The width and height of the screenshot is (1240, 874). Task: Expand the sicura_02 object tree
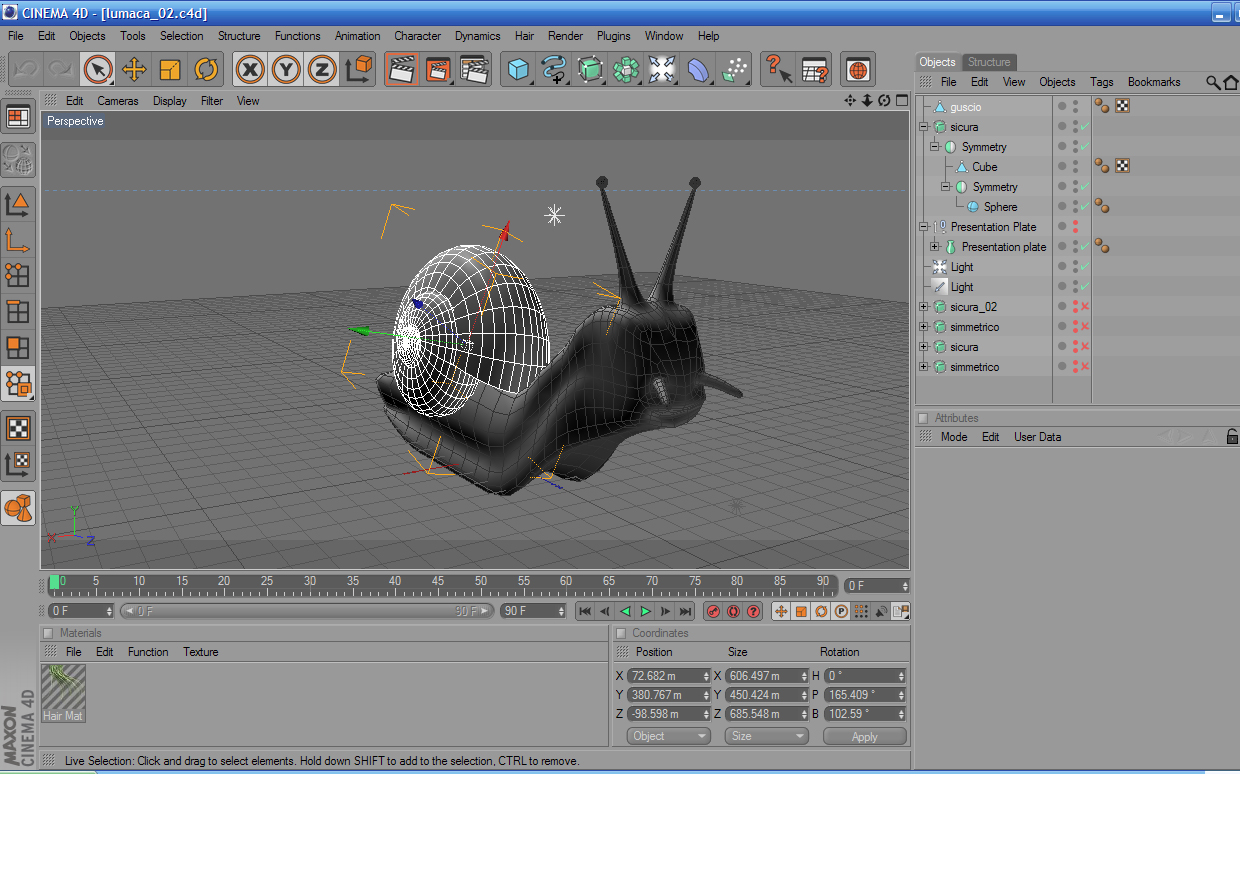click(x=924, y=307)
